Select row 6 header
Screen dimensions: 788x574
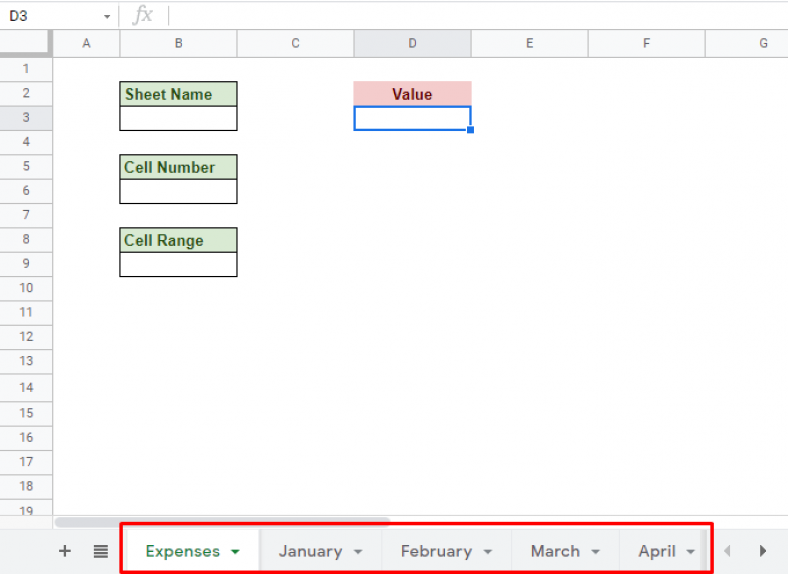(x=26, y=191)
